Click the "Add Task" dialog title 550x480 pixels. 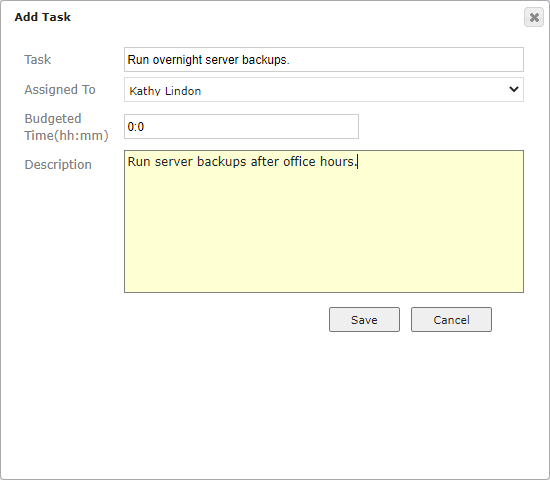tap(42, 17)
